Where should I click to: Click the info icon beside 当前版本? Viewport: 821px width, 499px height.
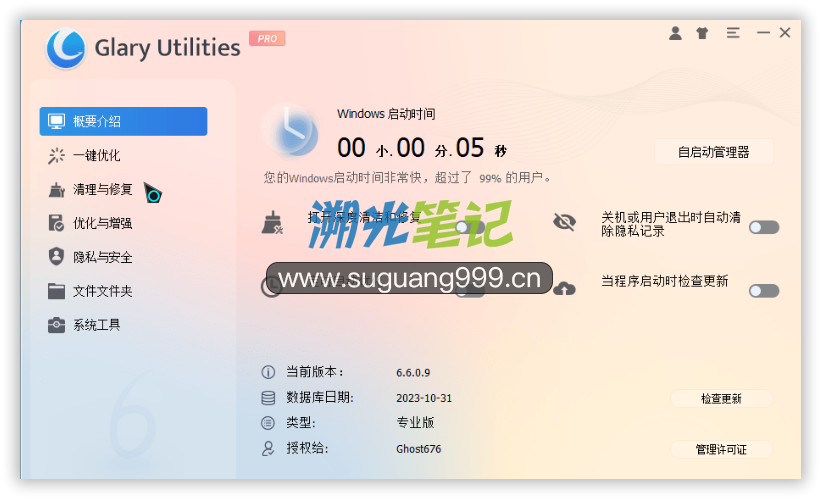[268, 372]
